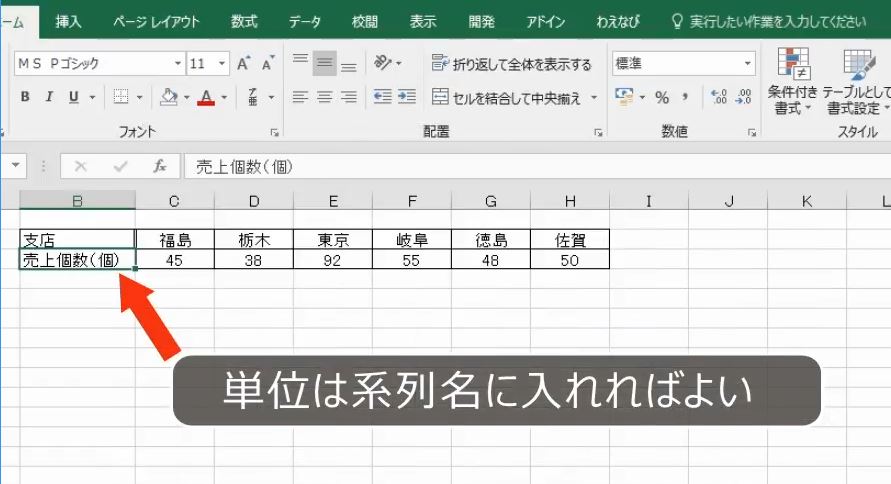This screenshot has width=891, height=484.
Task: Open number format dialog launcher
Action: coord(752,132)
